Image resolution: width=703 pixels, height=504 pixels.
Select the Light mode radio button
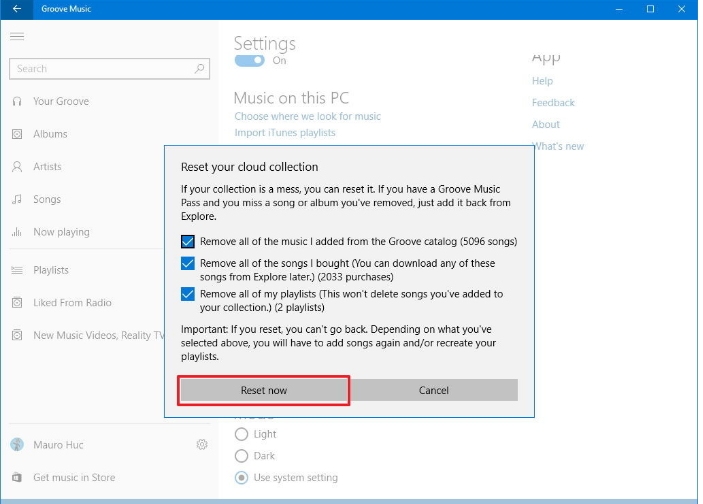coord(240,434)
